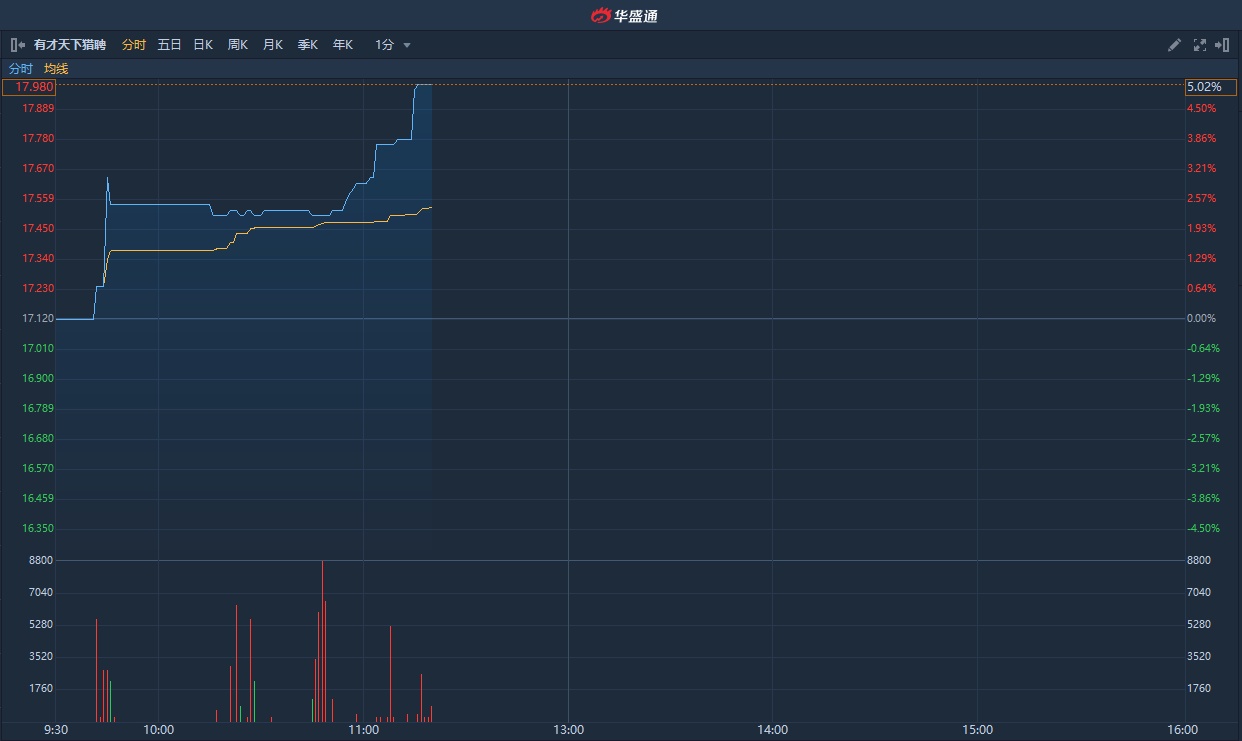Click the highlighted 17.980 price label
The image size is (1242, 741).
[29, 87]
